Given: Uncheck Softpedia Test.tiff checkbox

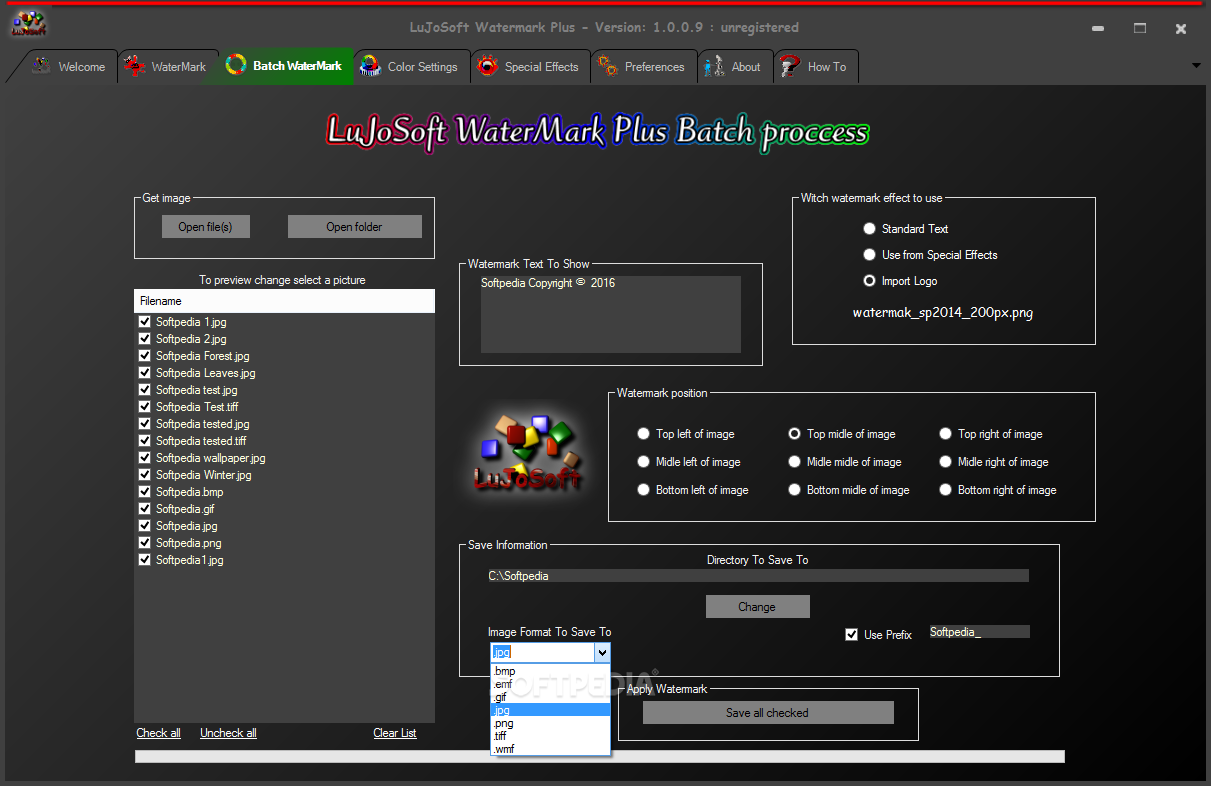Looking at the screenshot, I should (x=145, y=407).
